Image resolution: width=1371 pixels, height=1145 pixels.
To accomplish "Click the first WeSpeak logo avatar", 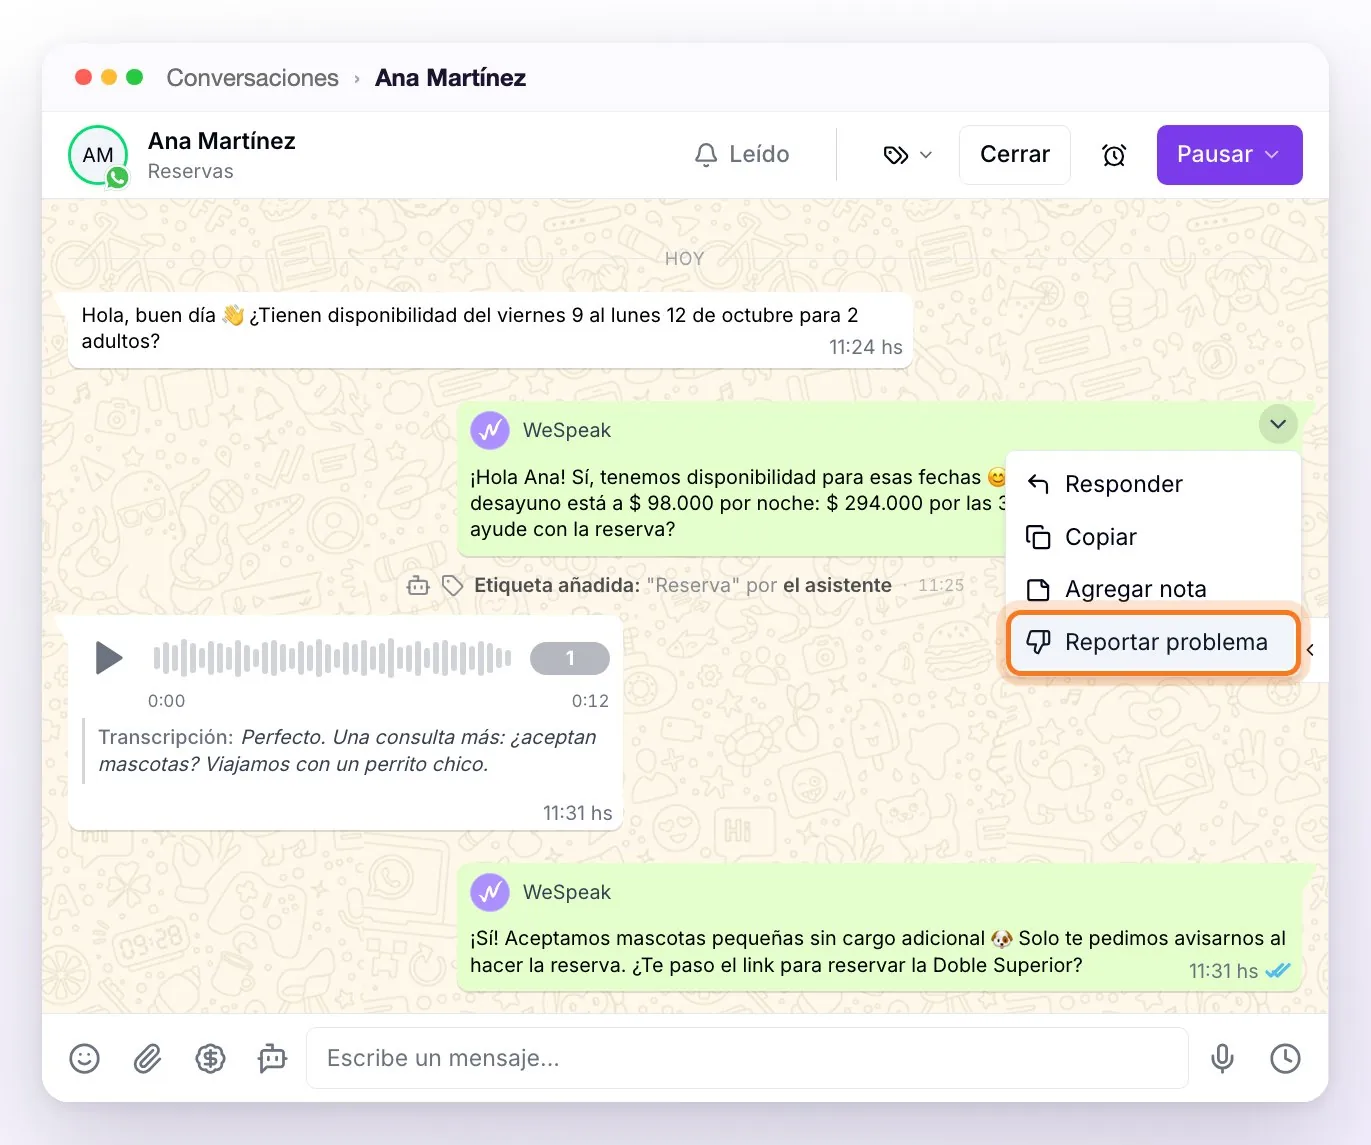I will pyautogui.click(x=490, y=431).
